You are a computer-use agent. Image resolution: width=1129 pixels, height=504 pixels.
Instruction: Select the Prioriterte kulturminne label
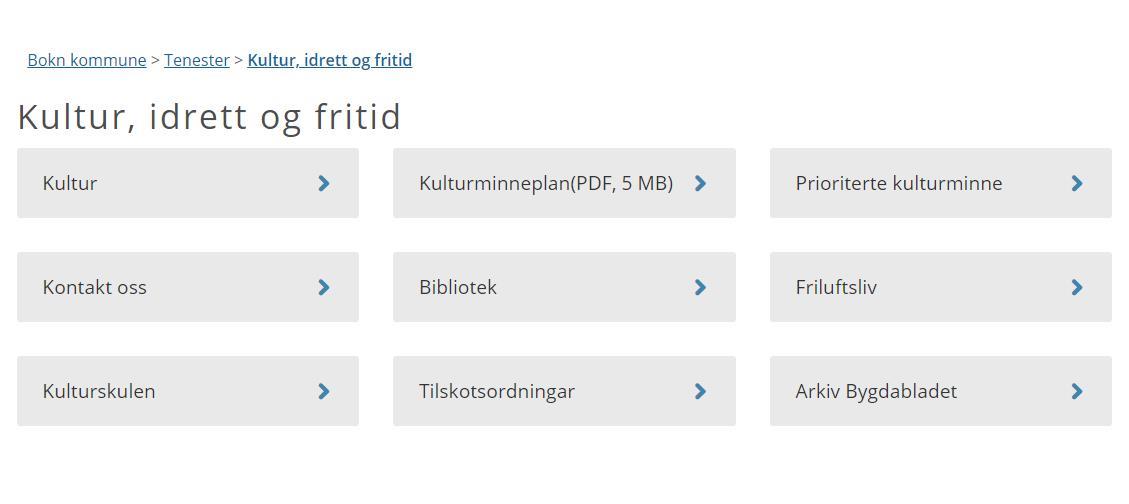click(898, 183)
